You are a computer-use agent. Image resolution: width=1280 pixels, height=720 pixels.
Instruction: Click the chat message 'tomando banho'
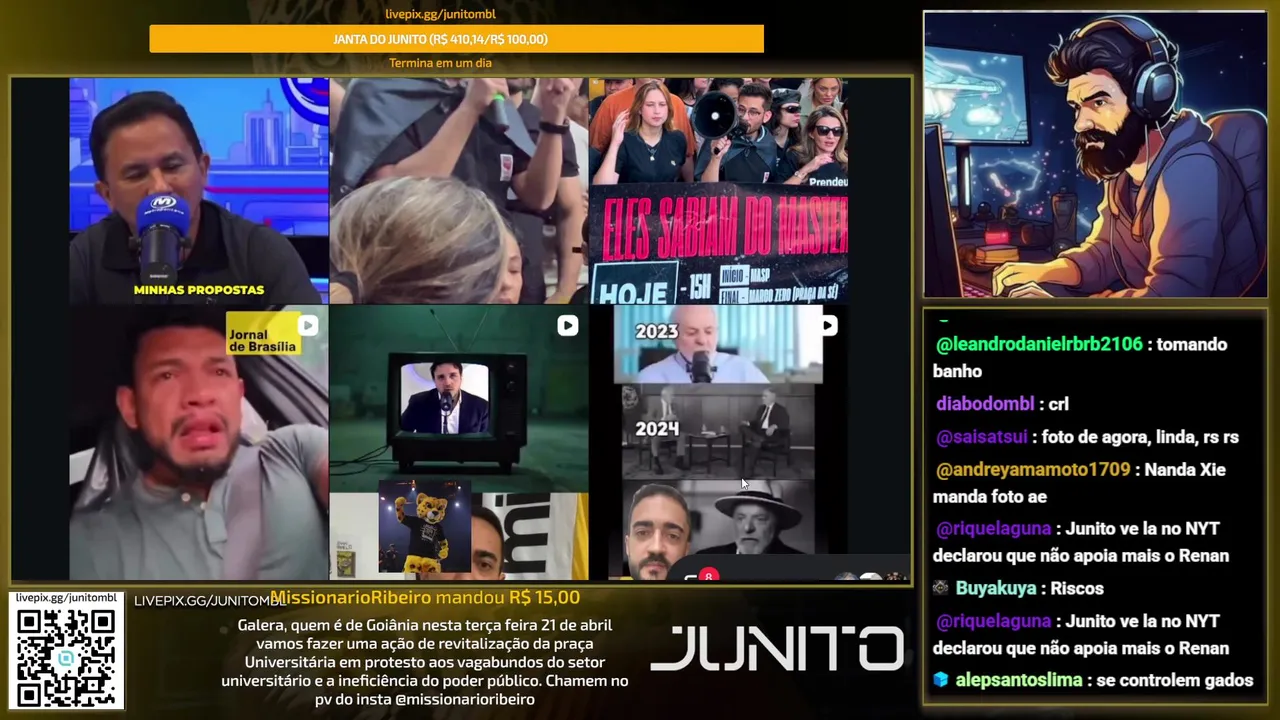[x=1080, y=357]
